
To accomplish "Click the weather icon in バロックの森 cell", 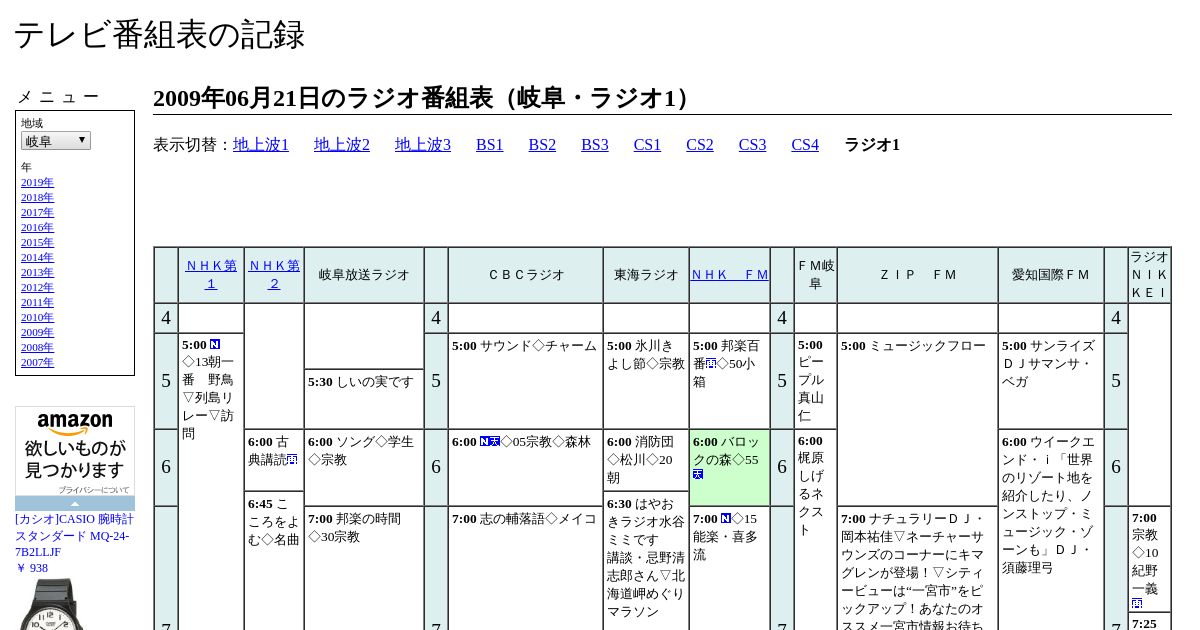I will (x=698, y=474).
